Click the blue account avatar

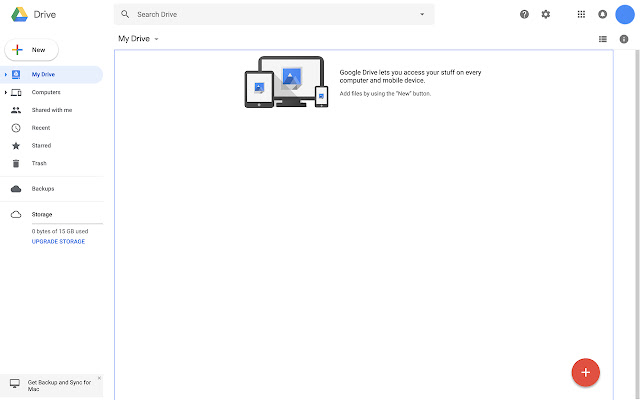pos(625,15)
